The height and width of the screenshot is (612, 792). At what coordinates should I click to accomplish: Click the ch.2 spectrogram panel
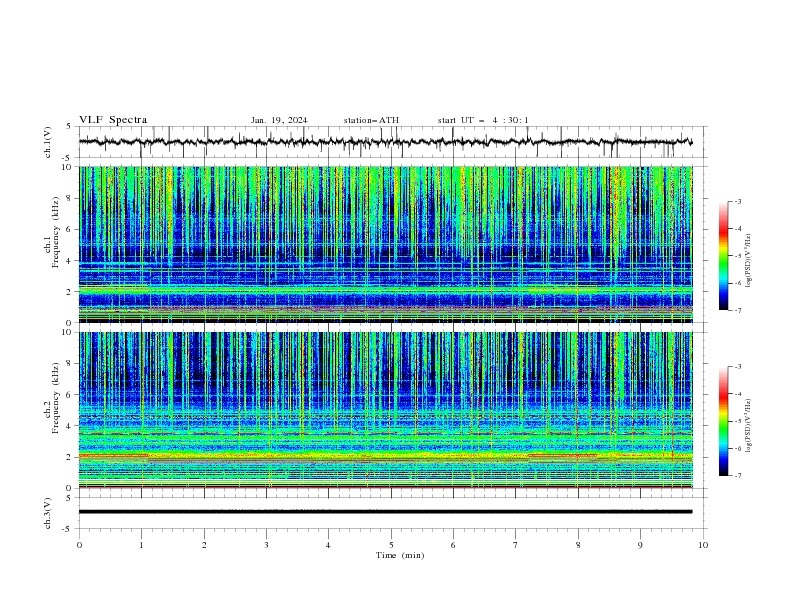386,410
